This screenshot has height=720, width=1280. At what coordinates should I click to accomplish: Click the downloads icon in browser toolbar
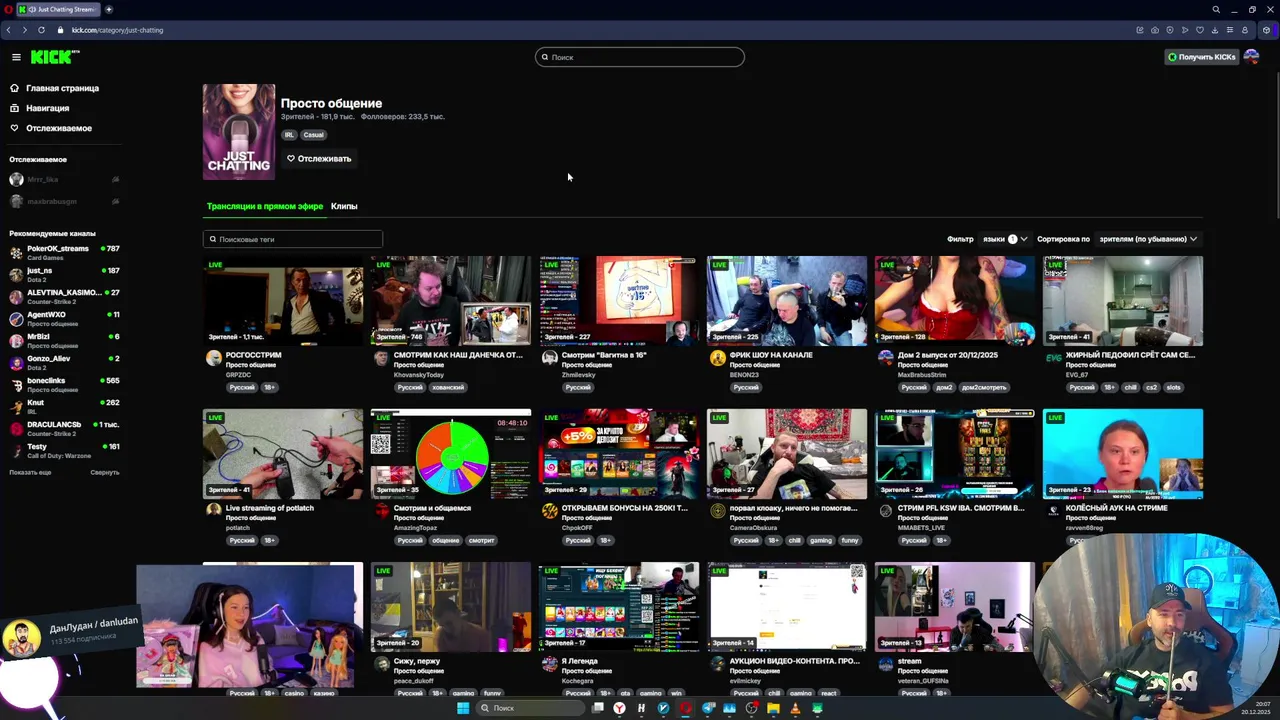[1215, 30]
